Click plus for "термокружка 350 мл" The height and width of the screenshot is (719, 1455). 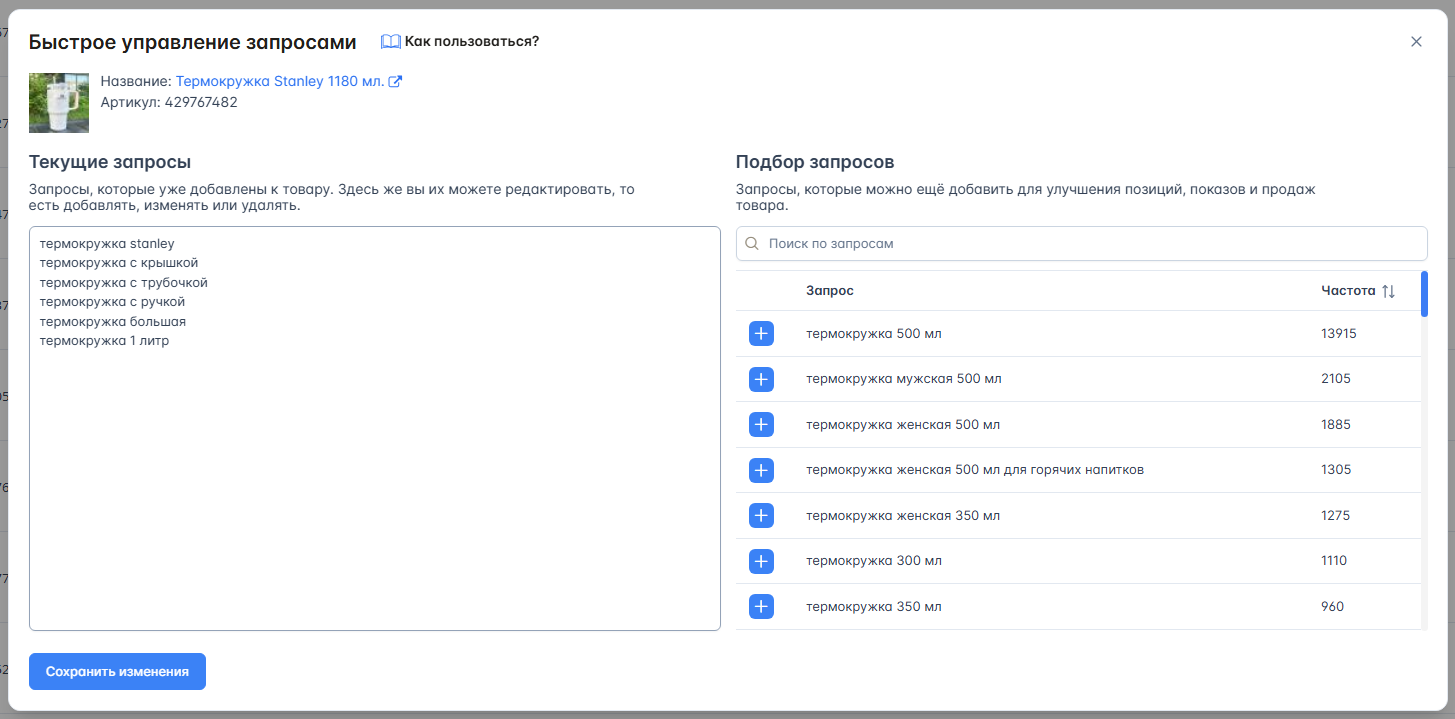click(x=761, y=607)
